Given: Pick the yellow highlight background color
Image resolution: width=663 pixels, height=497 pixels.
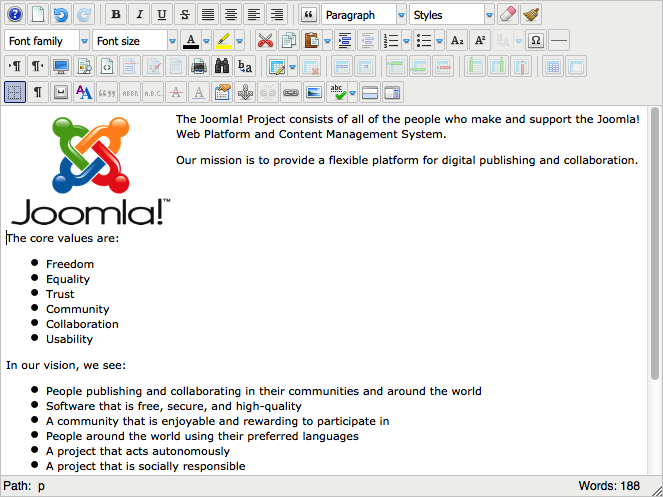Looking at the screenshot, I should click(223, 41).
